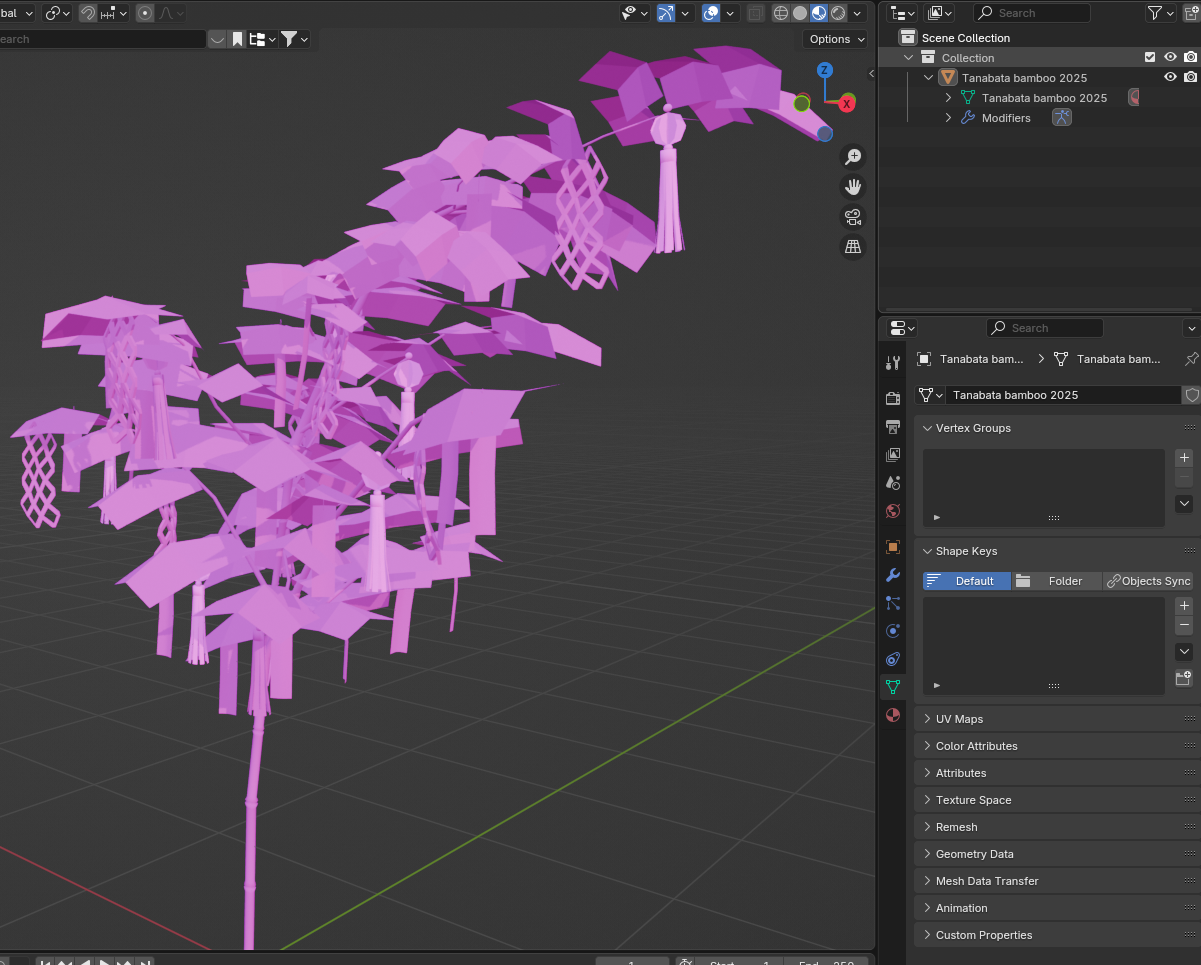Add a new vertex group with plus
Image resolution: width=1201 pixels, height=965 pixels.
(1184, 458)
